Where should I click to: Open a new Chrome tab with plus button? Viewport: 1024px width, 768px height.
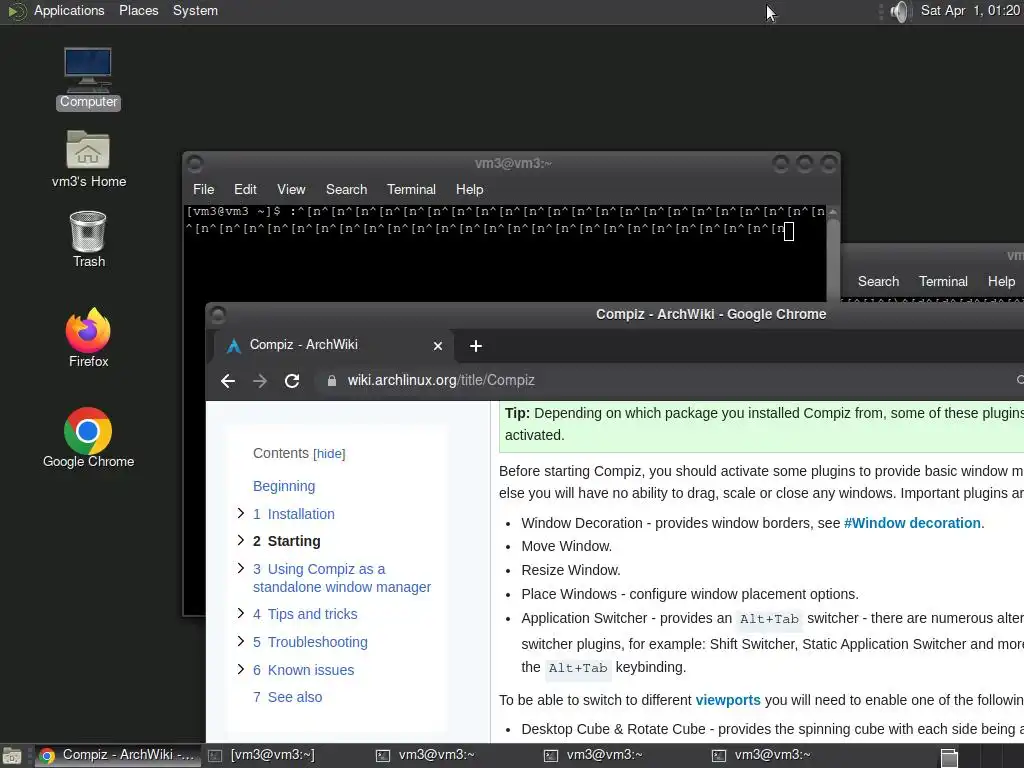(x=475, y=345)
